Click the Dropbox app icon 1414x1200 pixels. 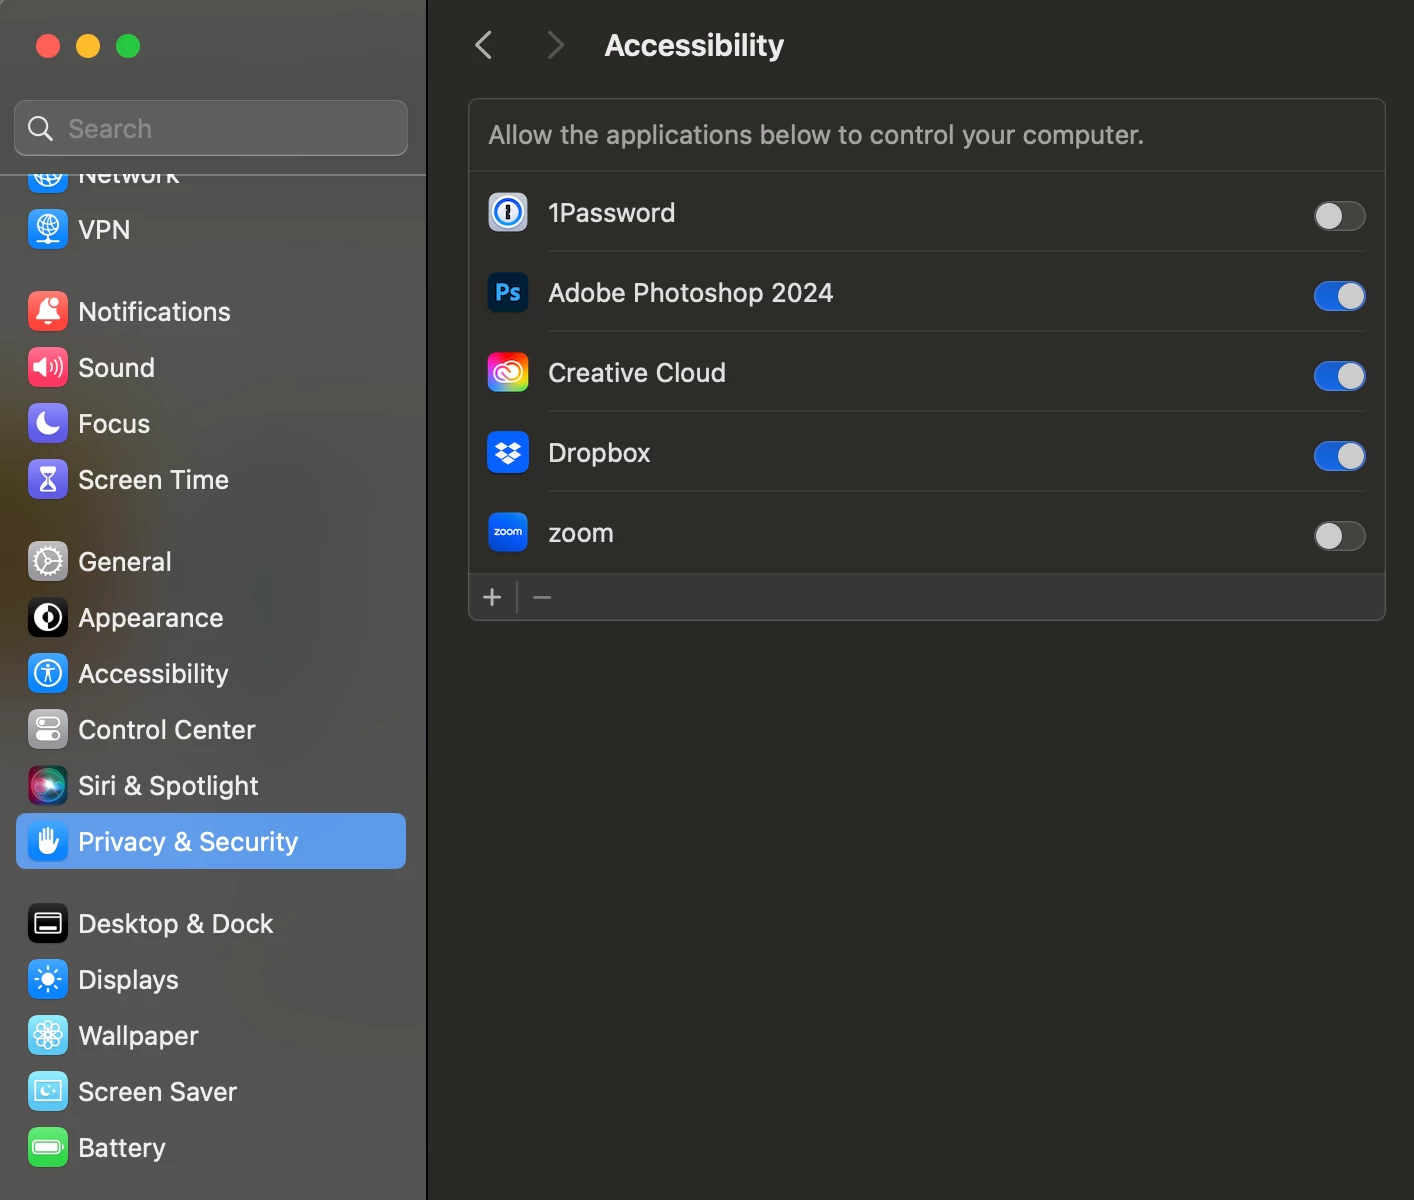click(508, 452)
